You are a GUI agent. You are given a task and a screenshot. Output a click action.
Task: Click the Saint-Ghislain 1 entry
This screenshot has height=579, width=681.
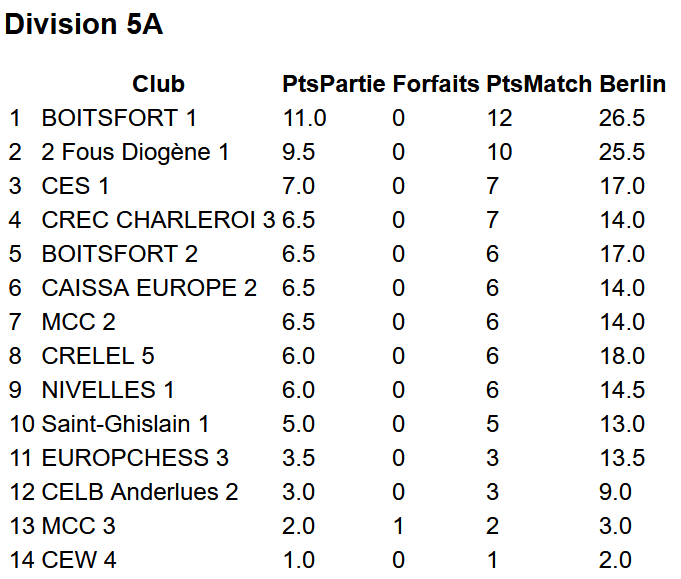coord(125,424)
